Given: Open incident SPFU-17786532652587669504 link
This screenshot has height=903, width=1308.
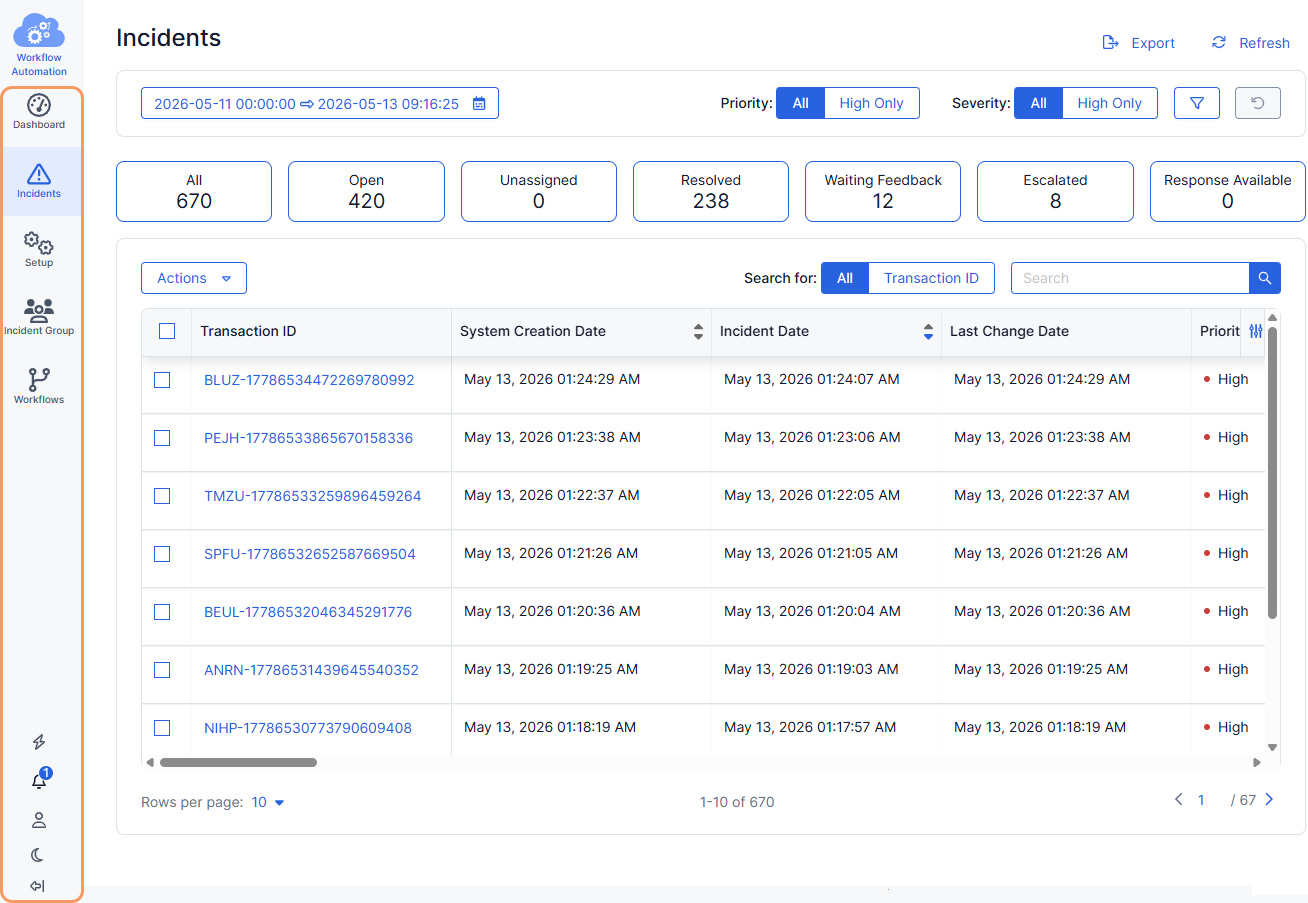Looking at the screenshot, I should (x=310, y=554).
